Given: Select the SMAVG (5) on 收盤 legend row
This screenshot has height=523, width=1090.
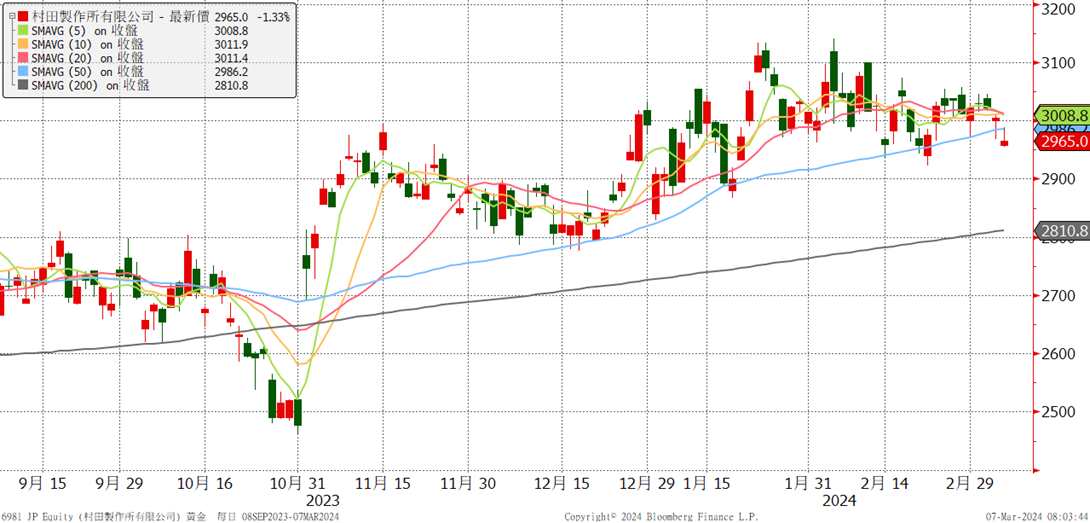Looking at the screenshot, I should [x=84, y=31].
